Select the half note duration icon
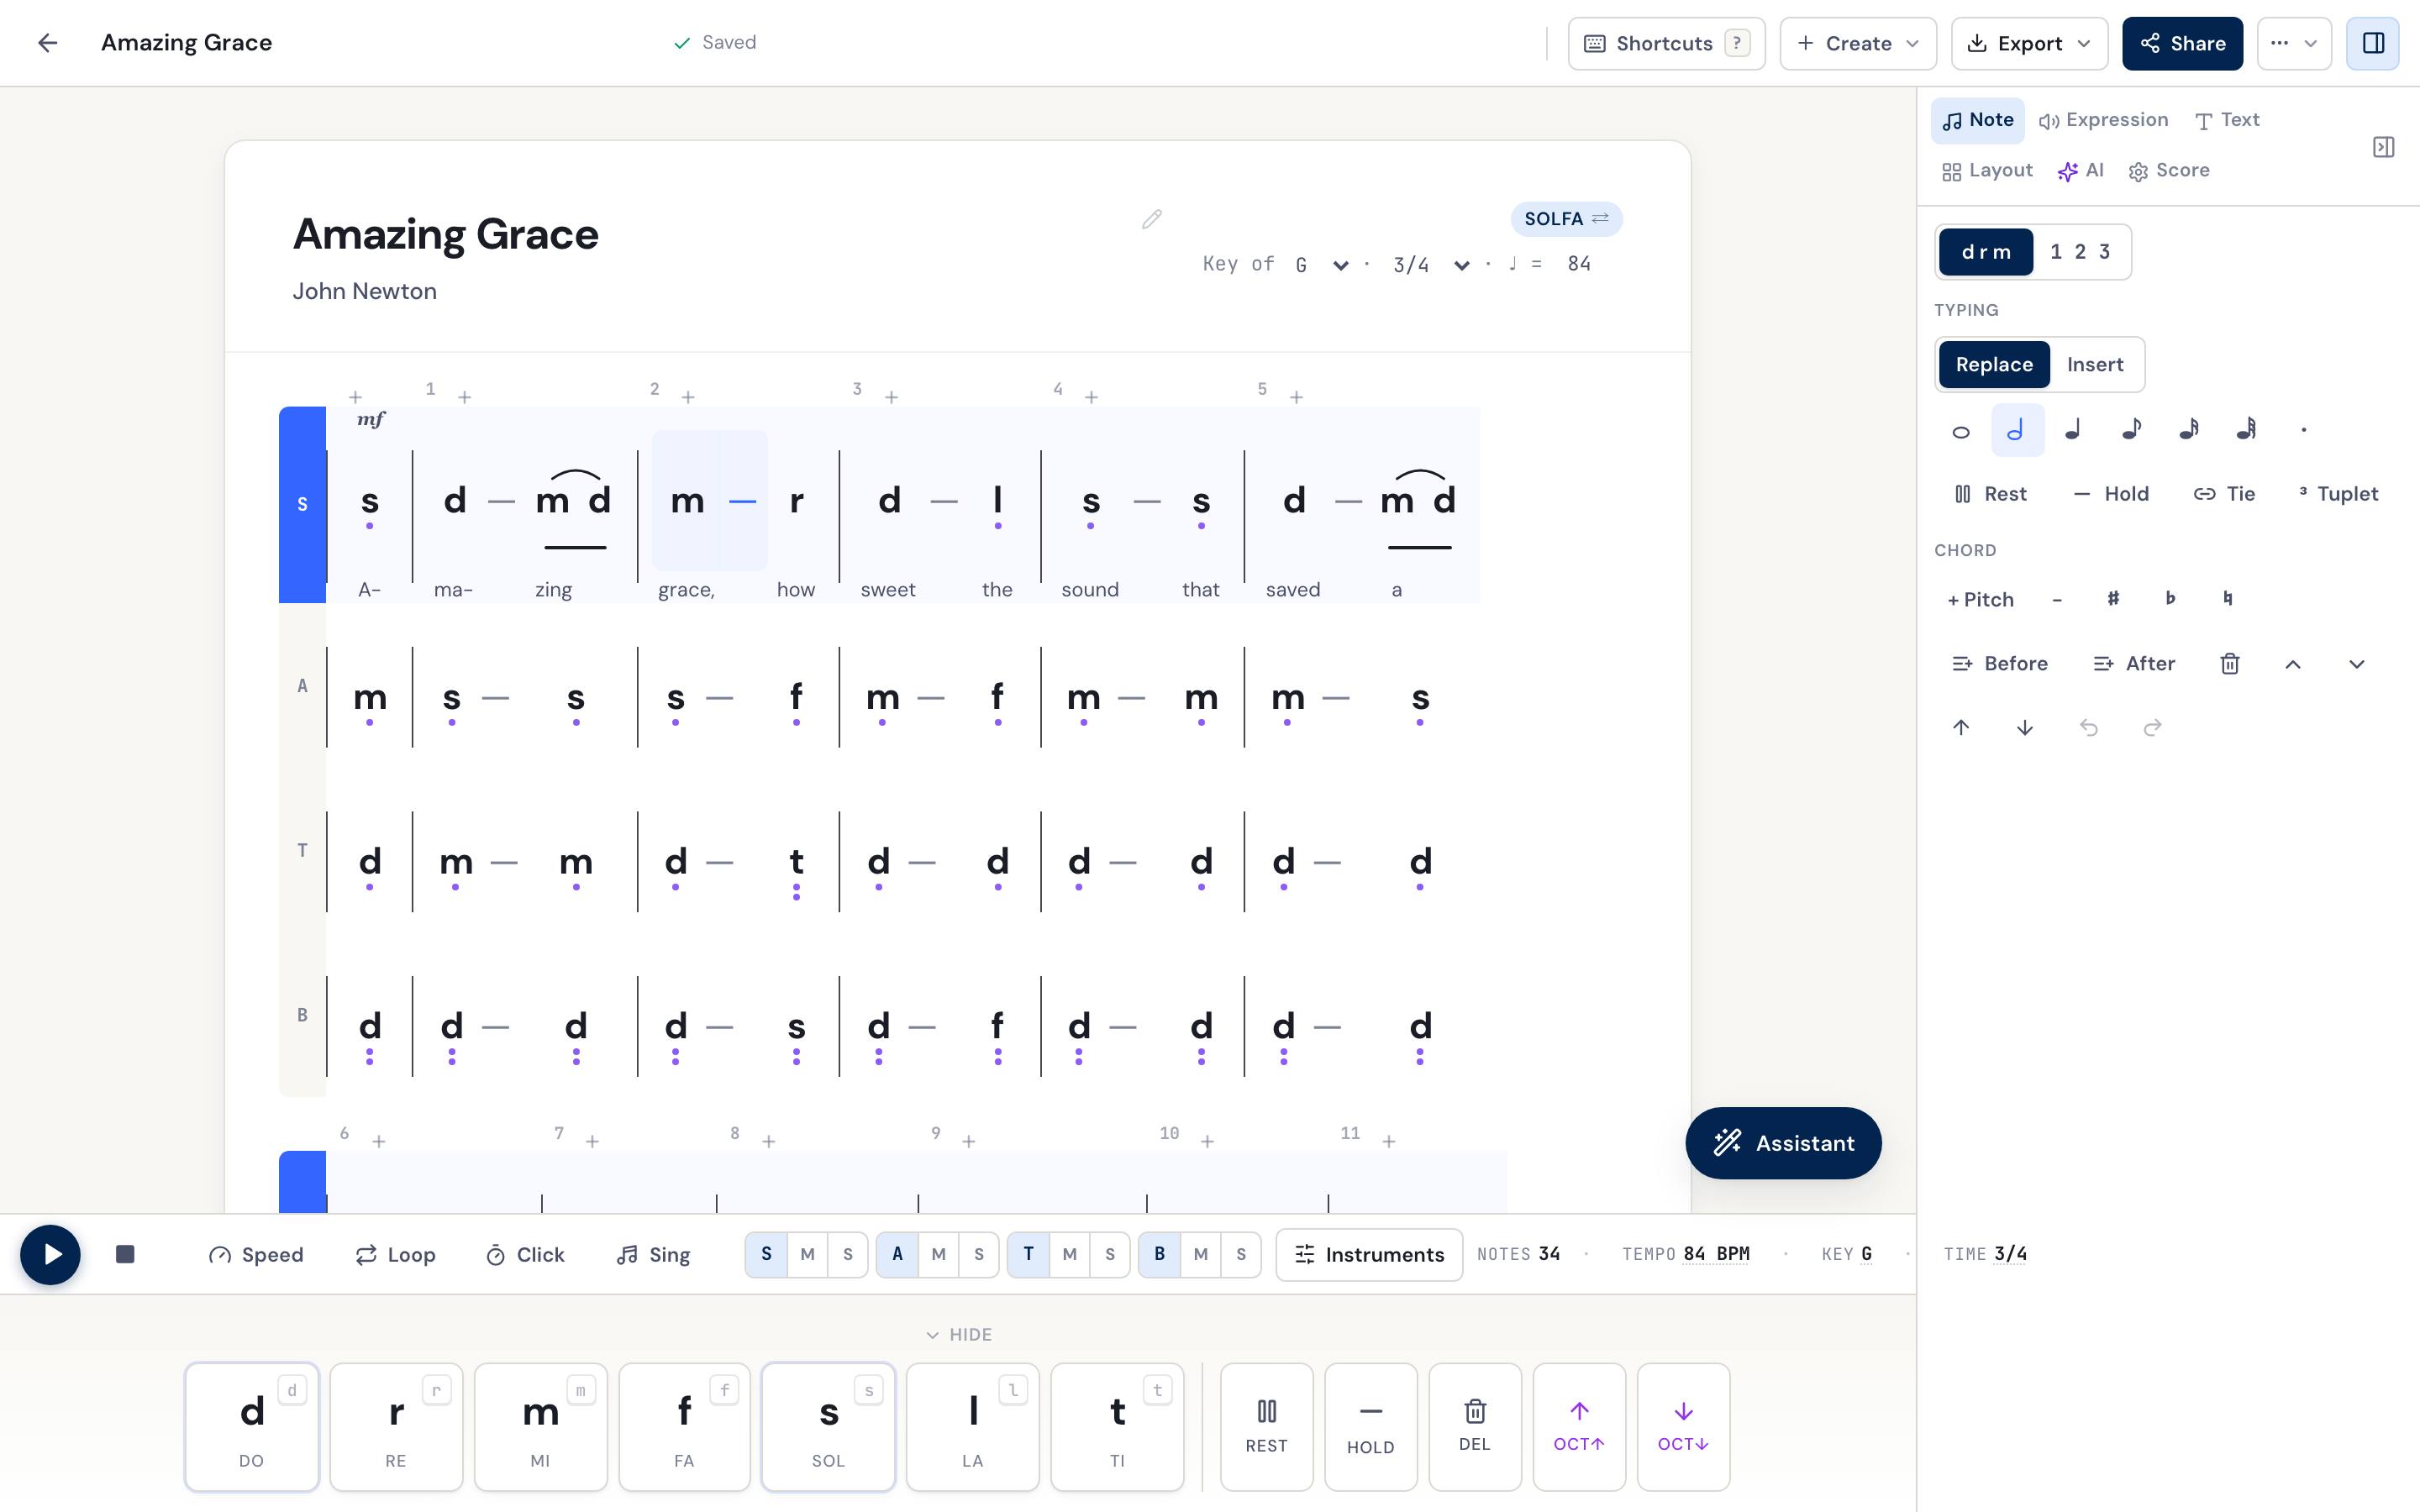The height and width of the screenshot is (1512, 2420). [x=2017, y=431]
